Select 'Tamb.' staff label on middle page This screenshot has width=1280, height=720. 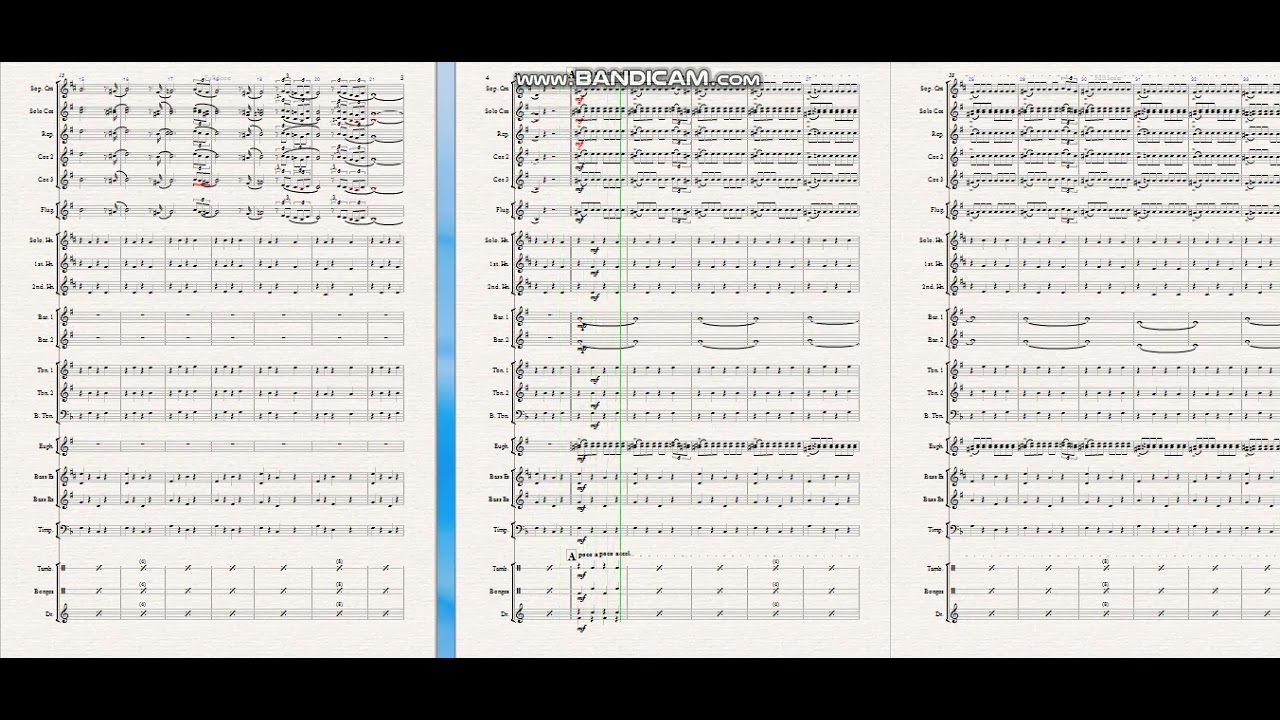500,568
